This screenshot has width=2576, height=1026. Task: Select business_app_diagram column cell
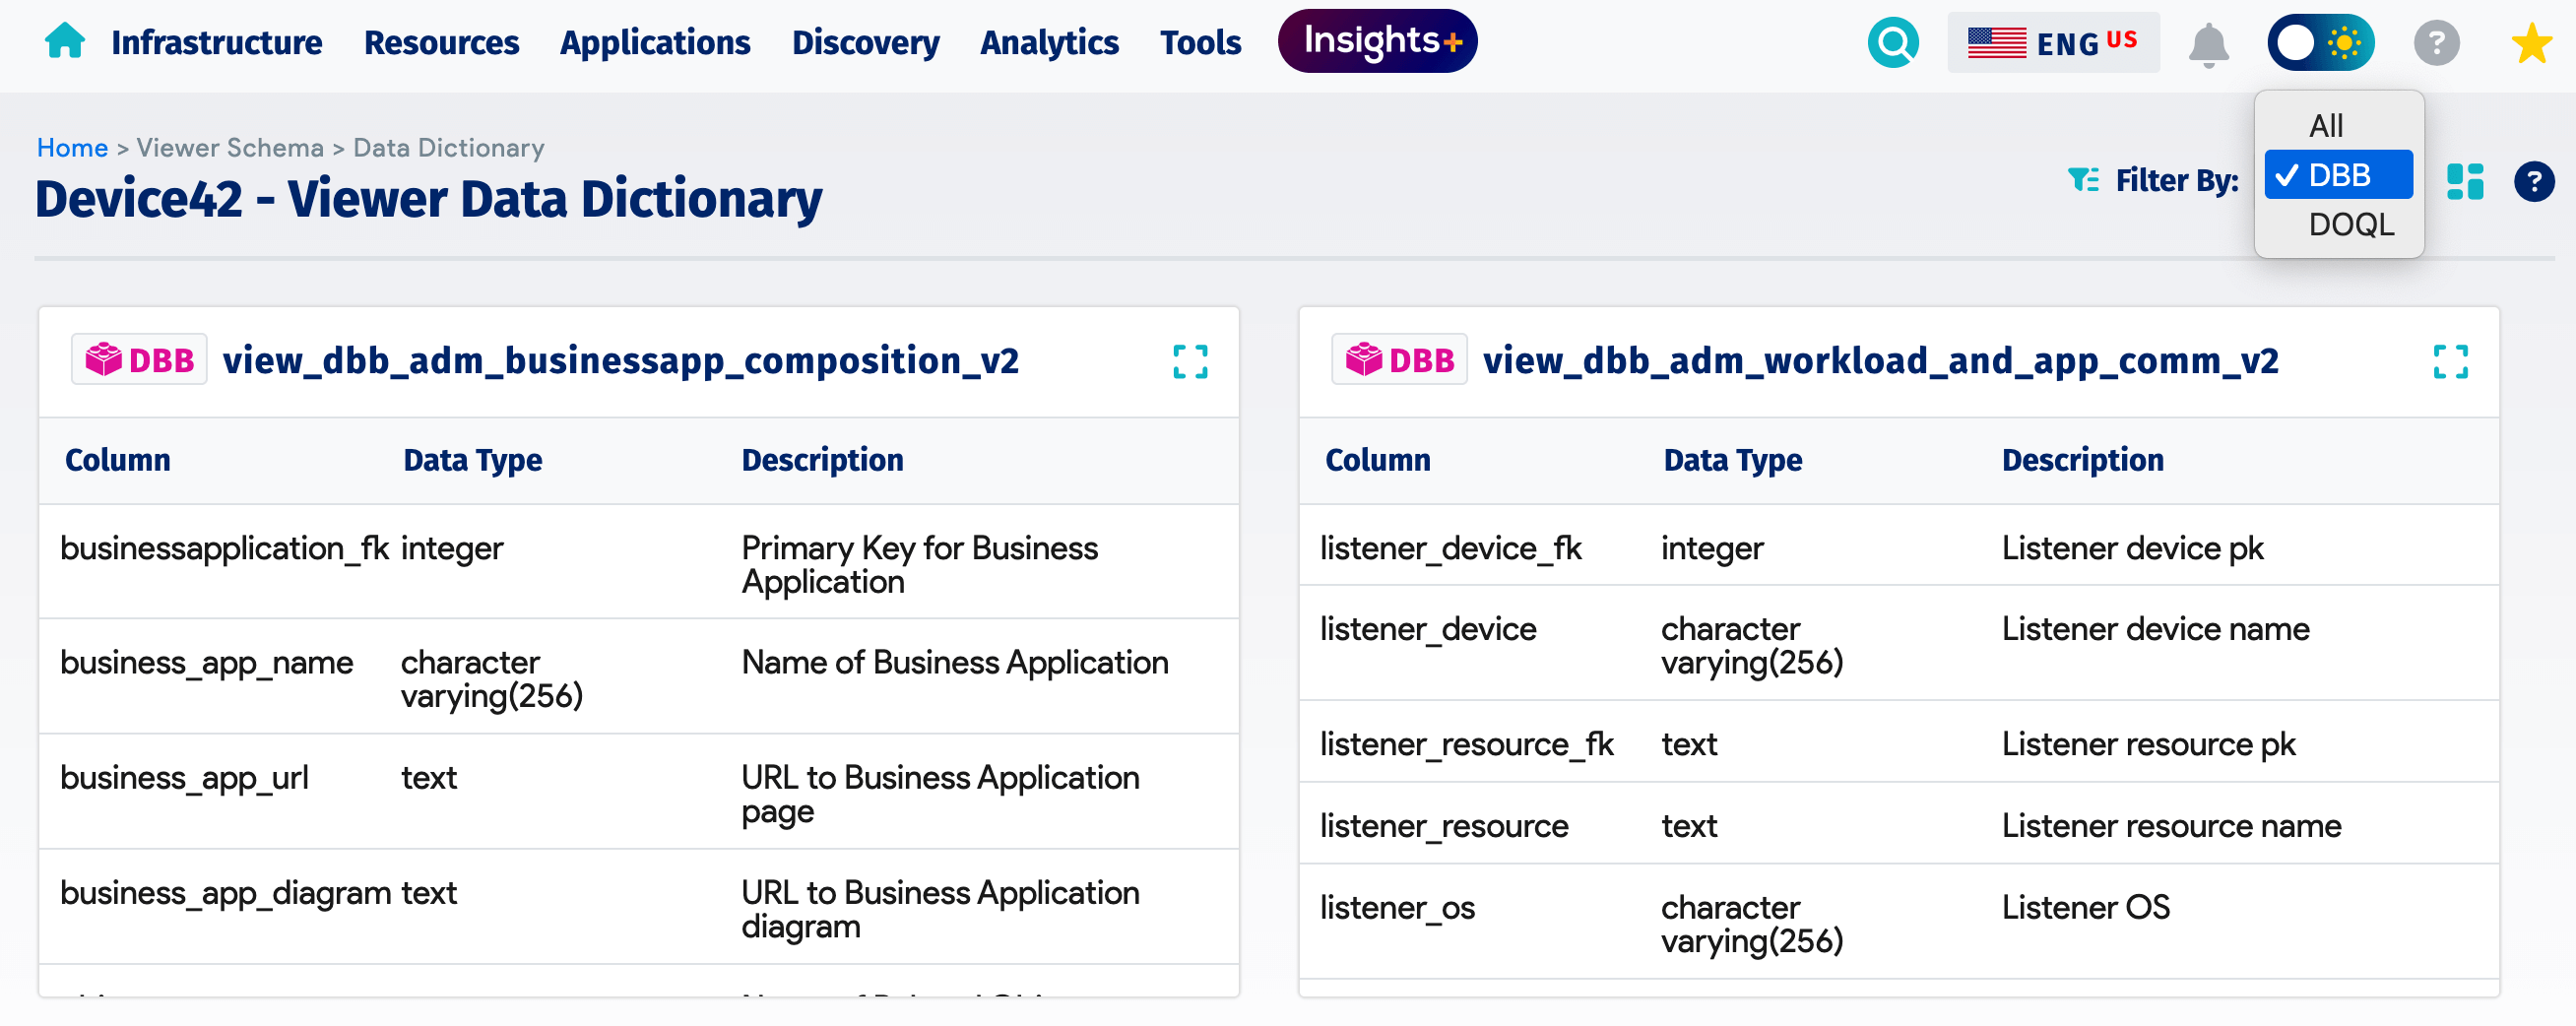click(226, 893)
